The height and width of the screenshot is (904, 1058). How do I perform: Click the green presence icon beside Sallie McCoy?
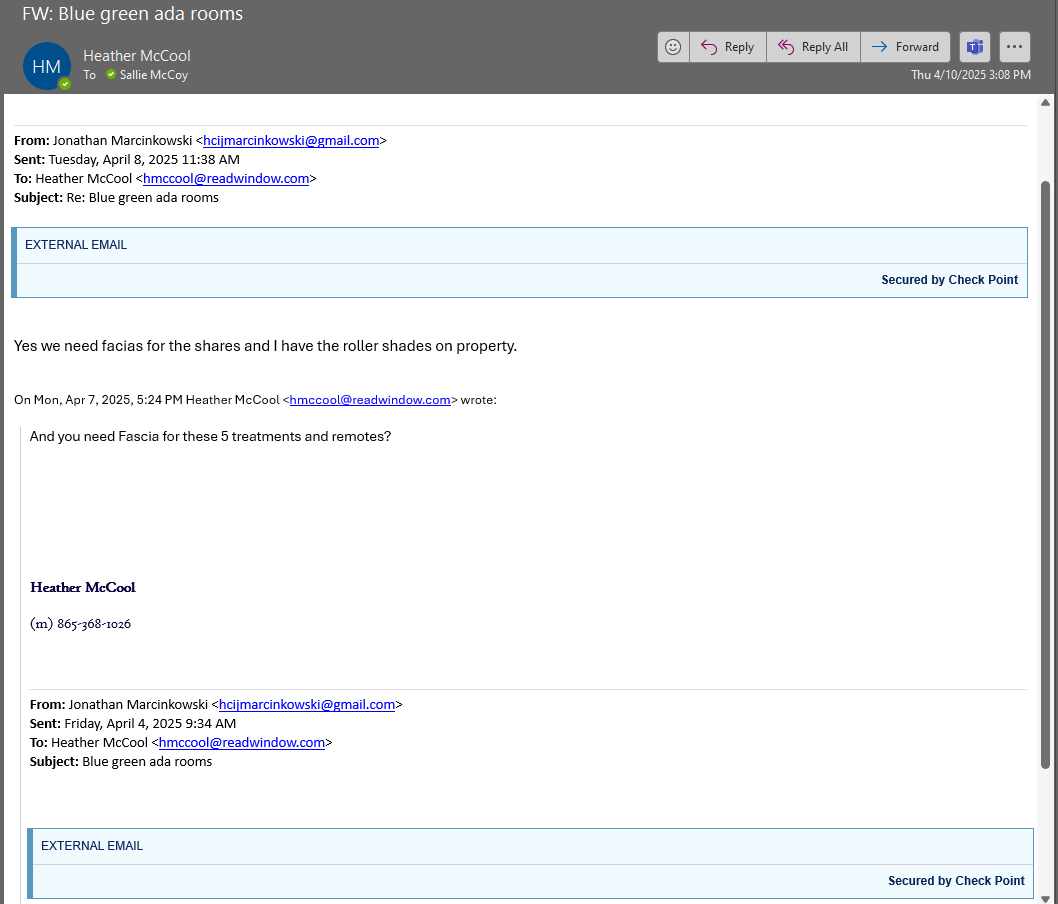(x=111, y=75)
